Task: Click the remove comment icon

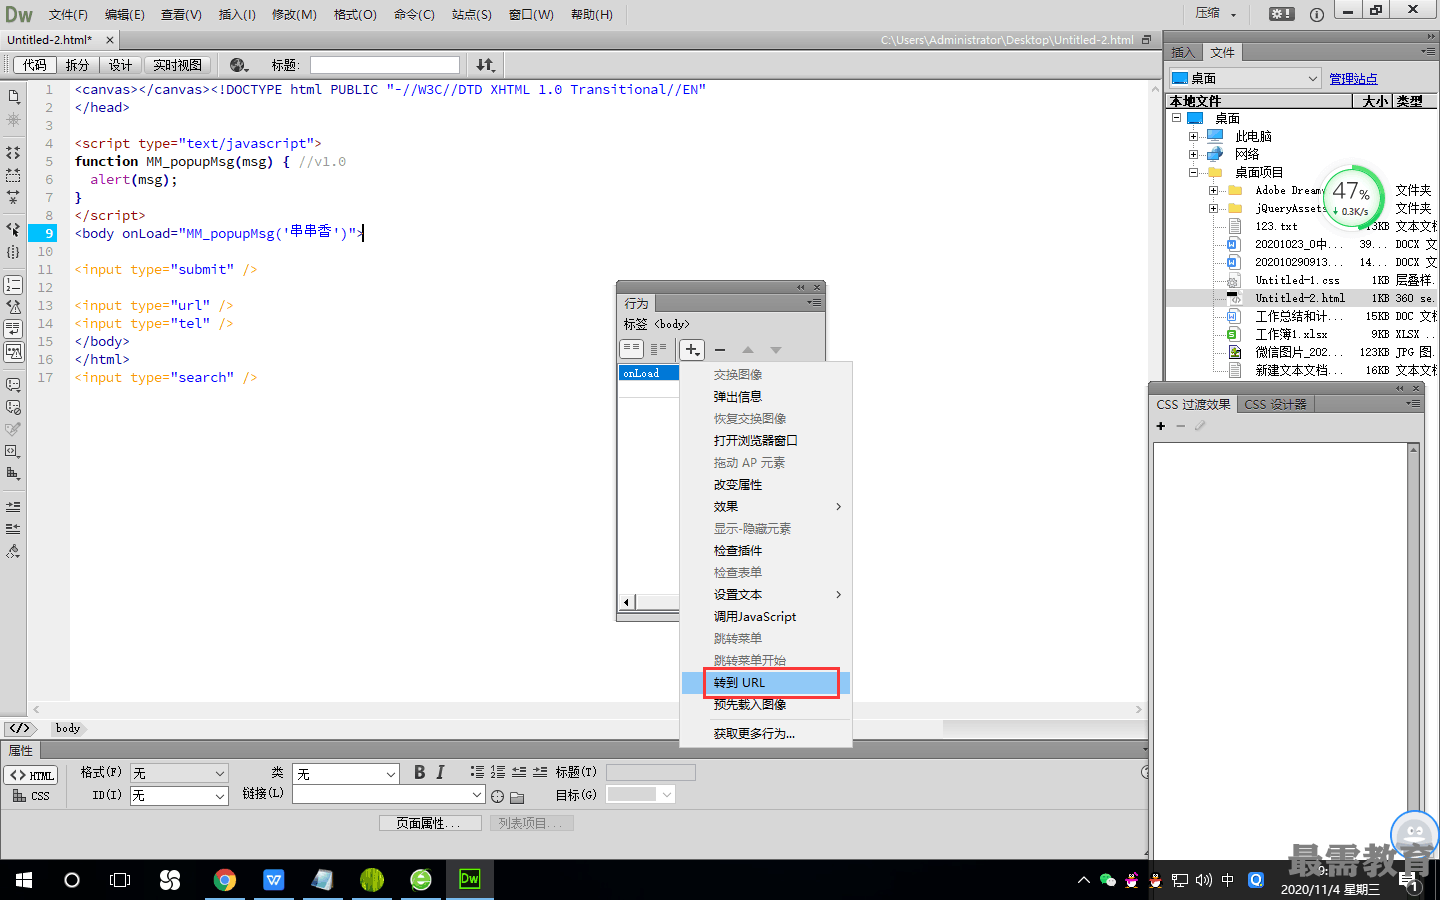Action: [13, 407]
